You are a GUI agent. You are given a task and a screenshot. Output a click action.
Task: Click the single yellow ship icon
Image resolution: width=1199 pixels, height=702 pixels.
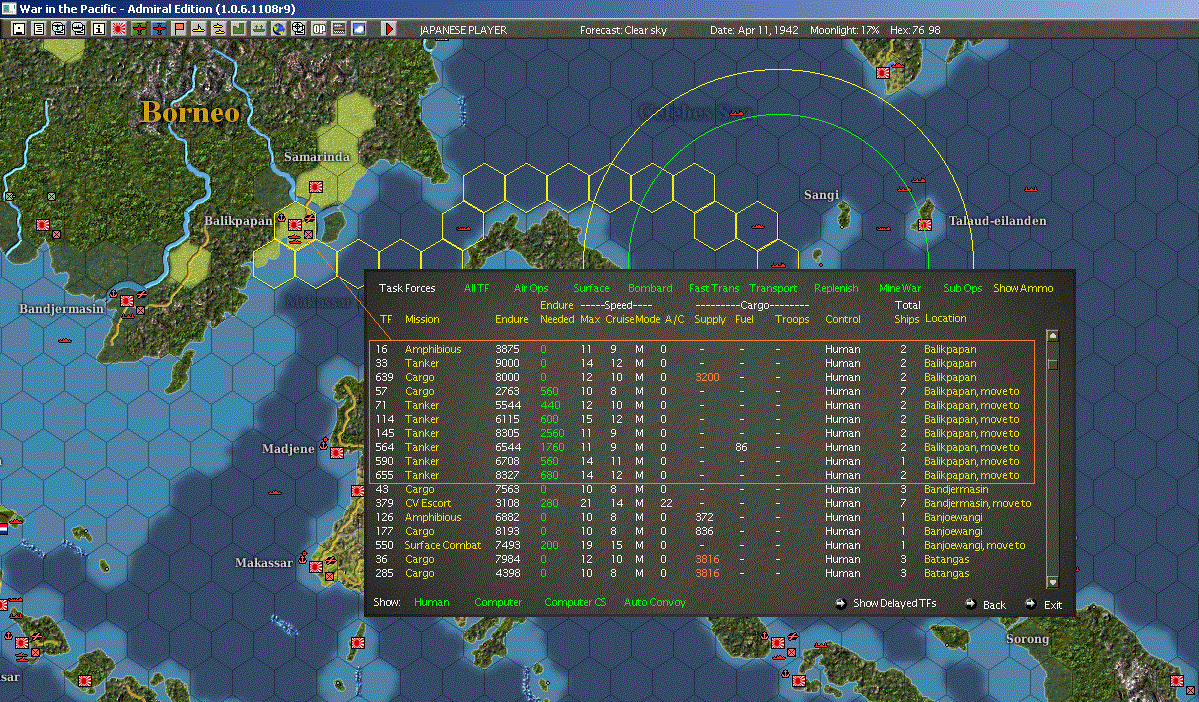click(x=199, y=29)
